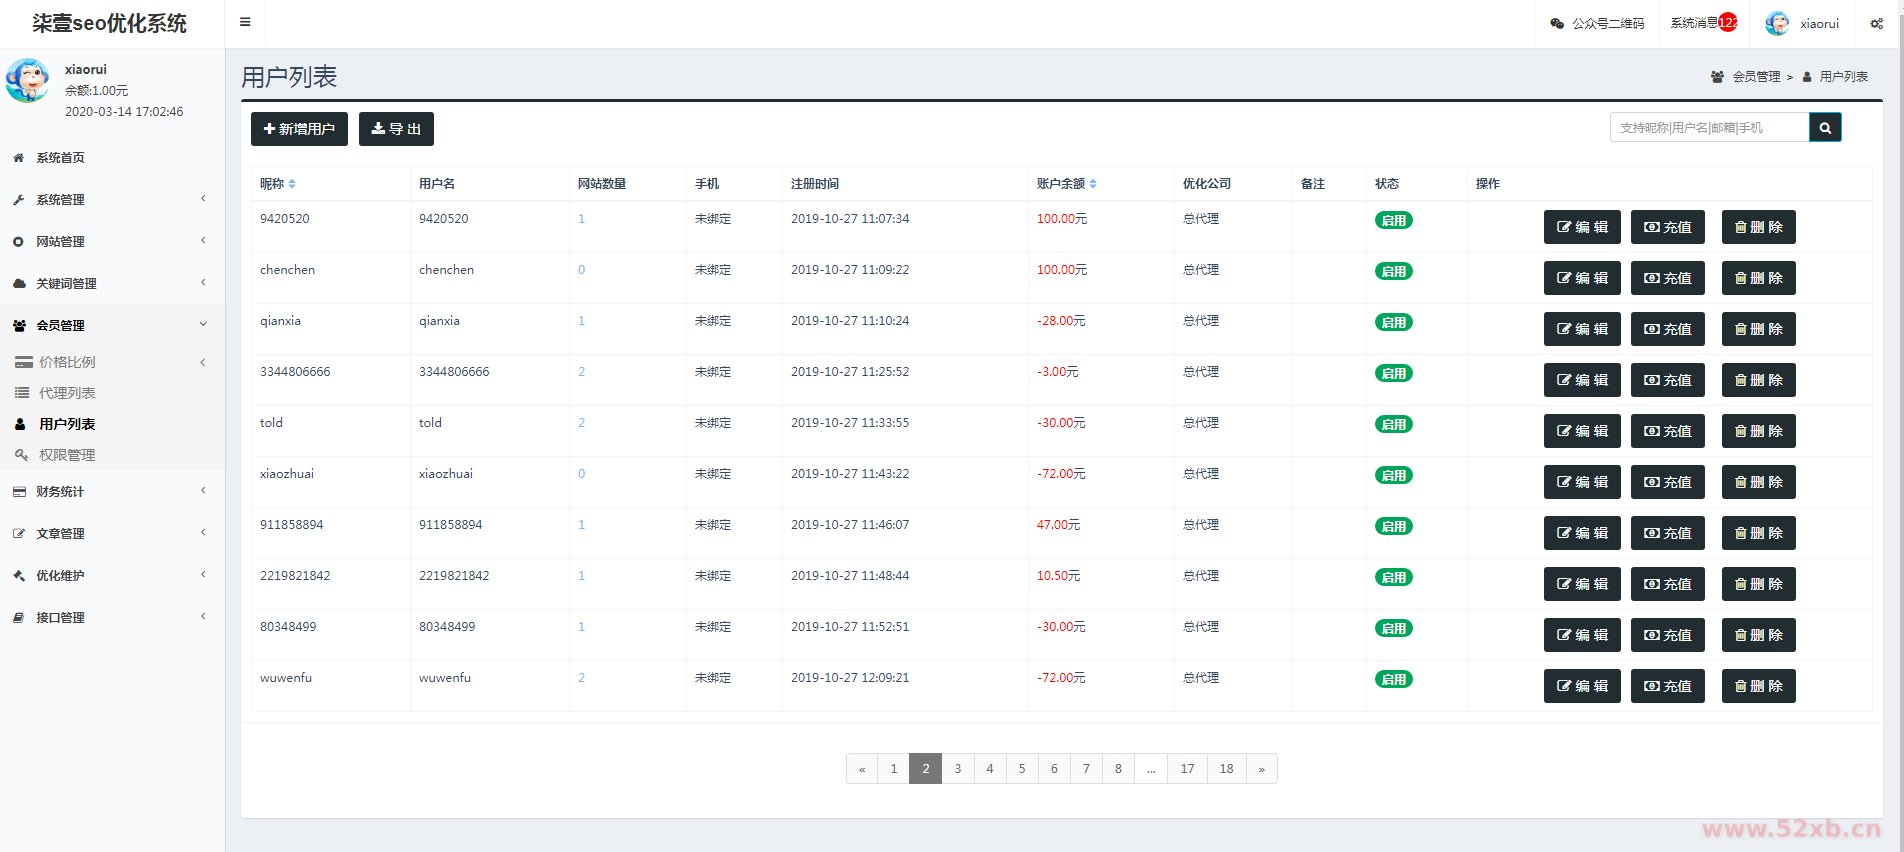Image resolution: width=1904 pixels, height=852 pixels.
Task: Click the settings gears icon in header
Action: [1876, 24]
